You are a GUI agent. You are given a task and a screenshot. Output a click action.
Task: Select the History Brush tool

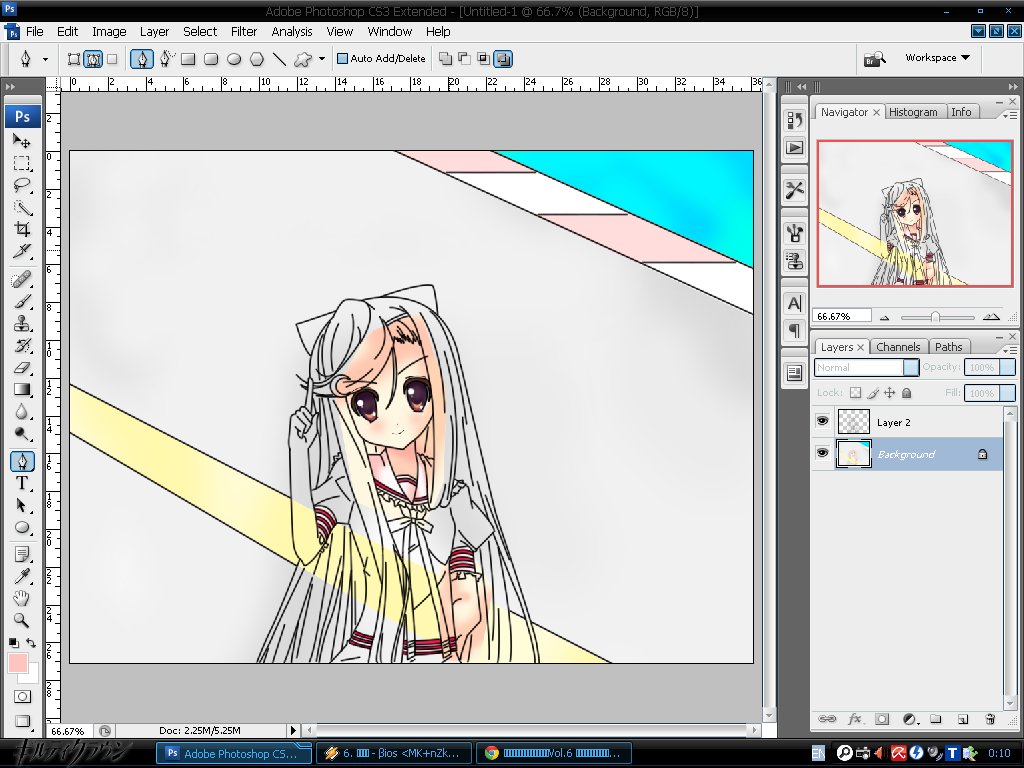click(22, 346)
